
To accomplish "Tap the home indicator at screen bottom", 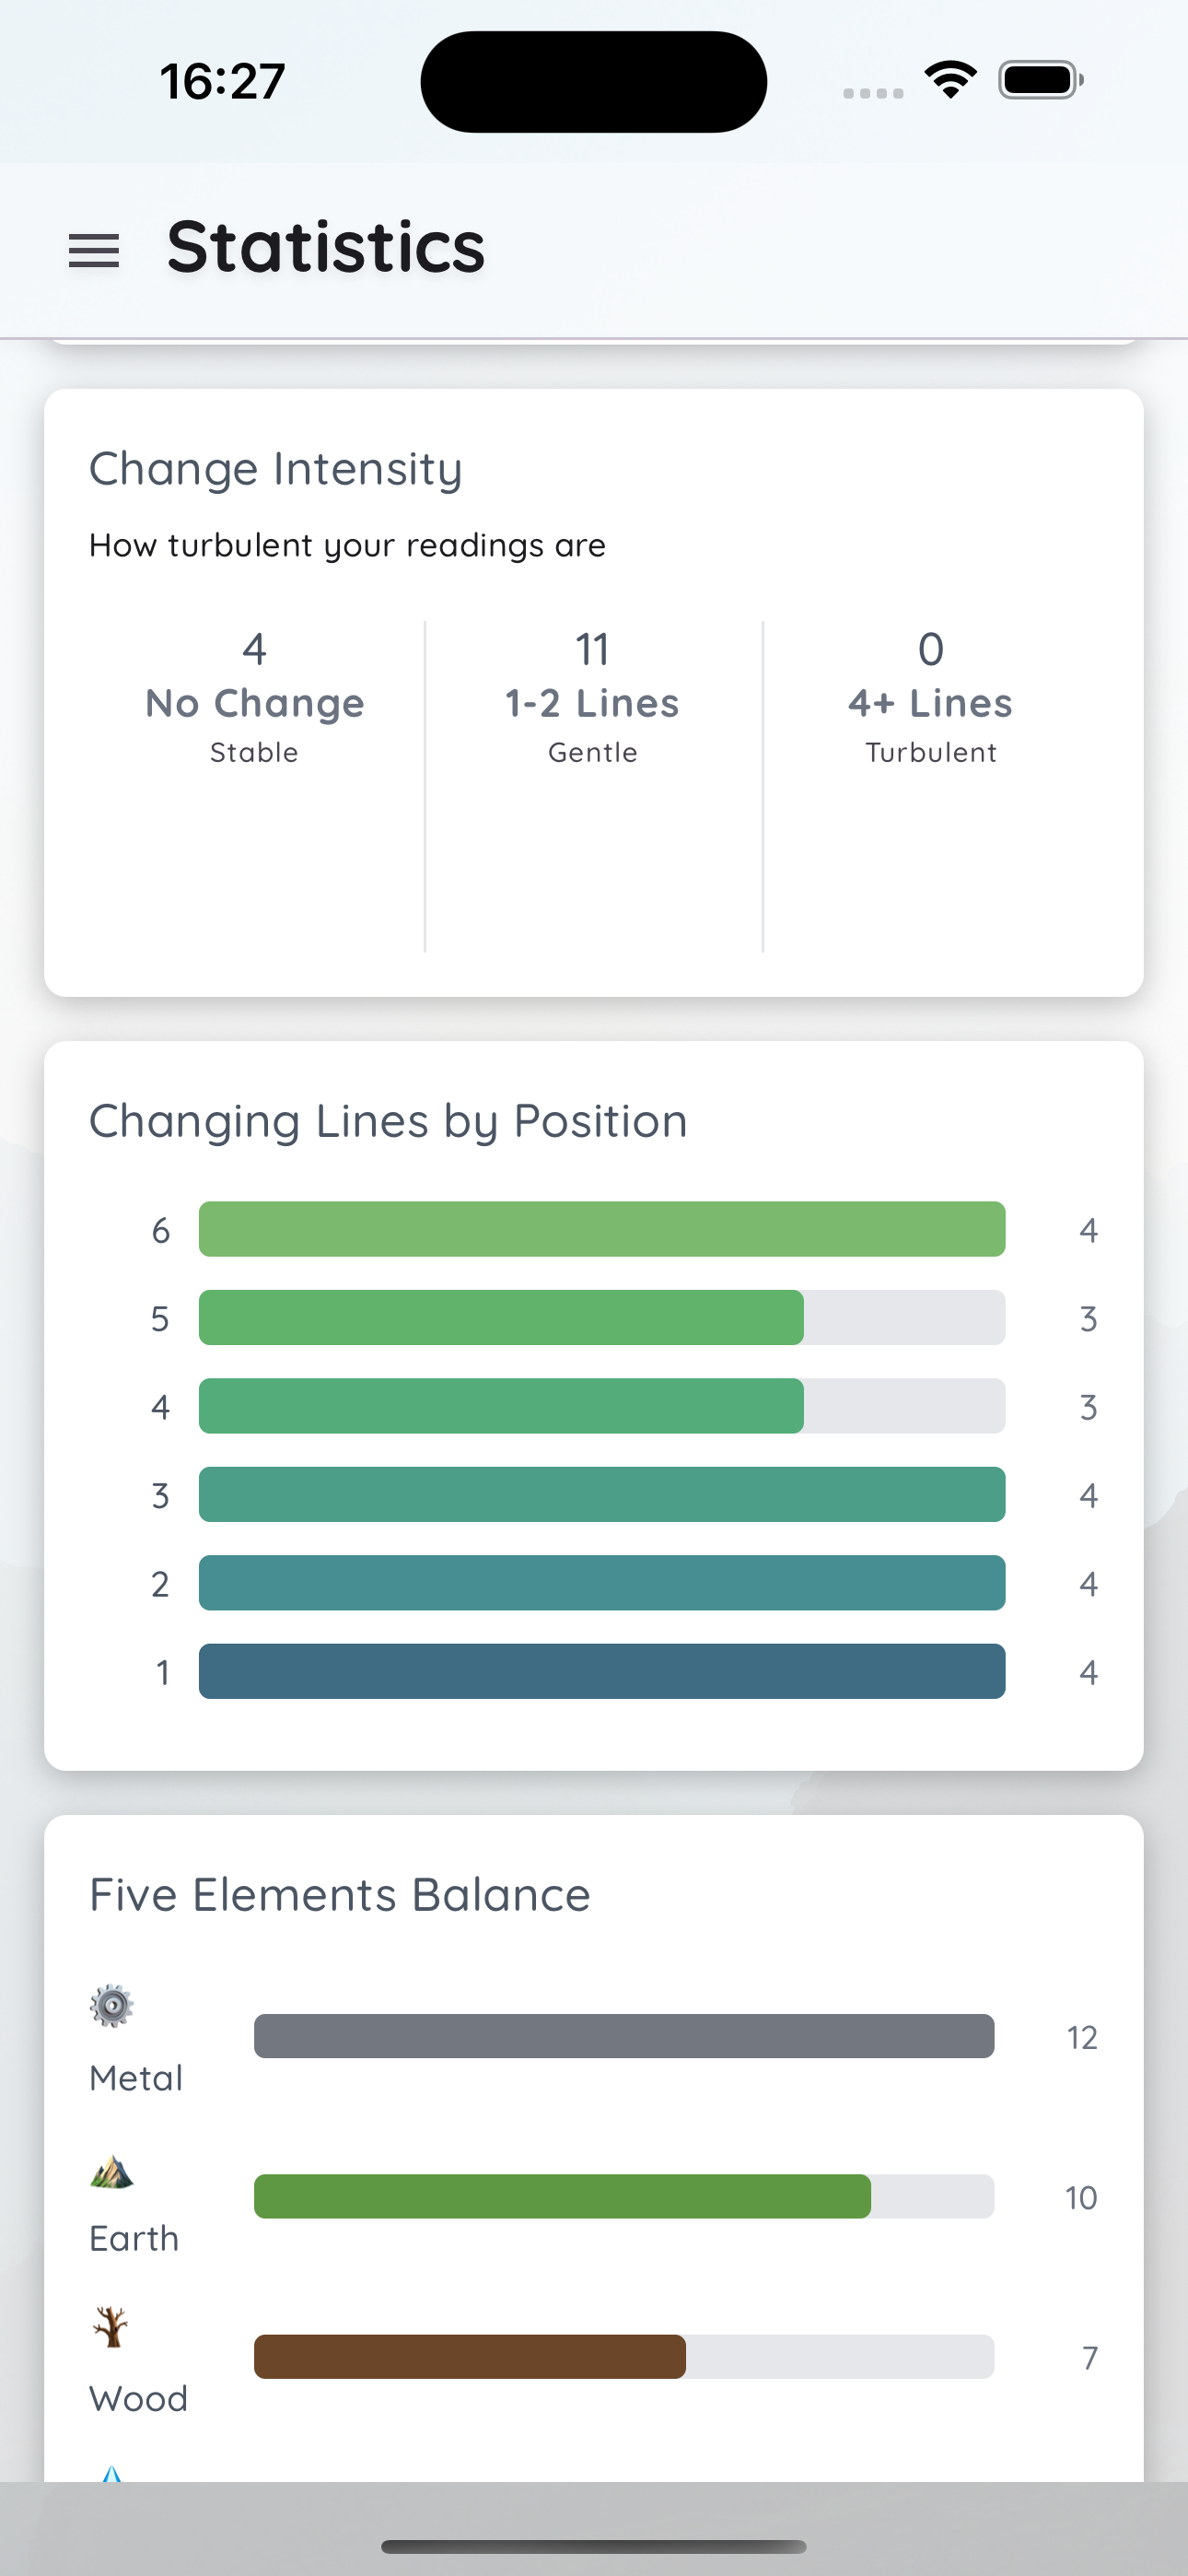I will point(594,2543).
